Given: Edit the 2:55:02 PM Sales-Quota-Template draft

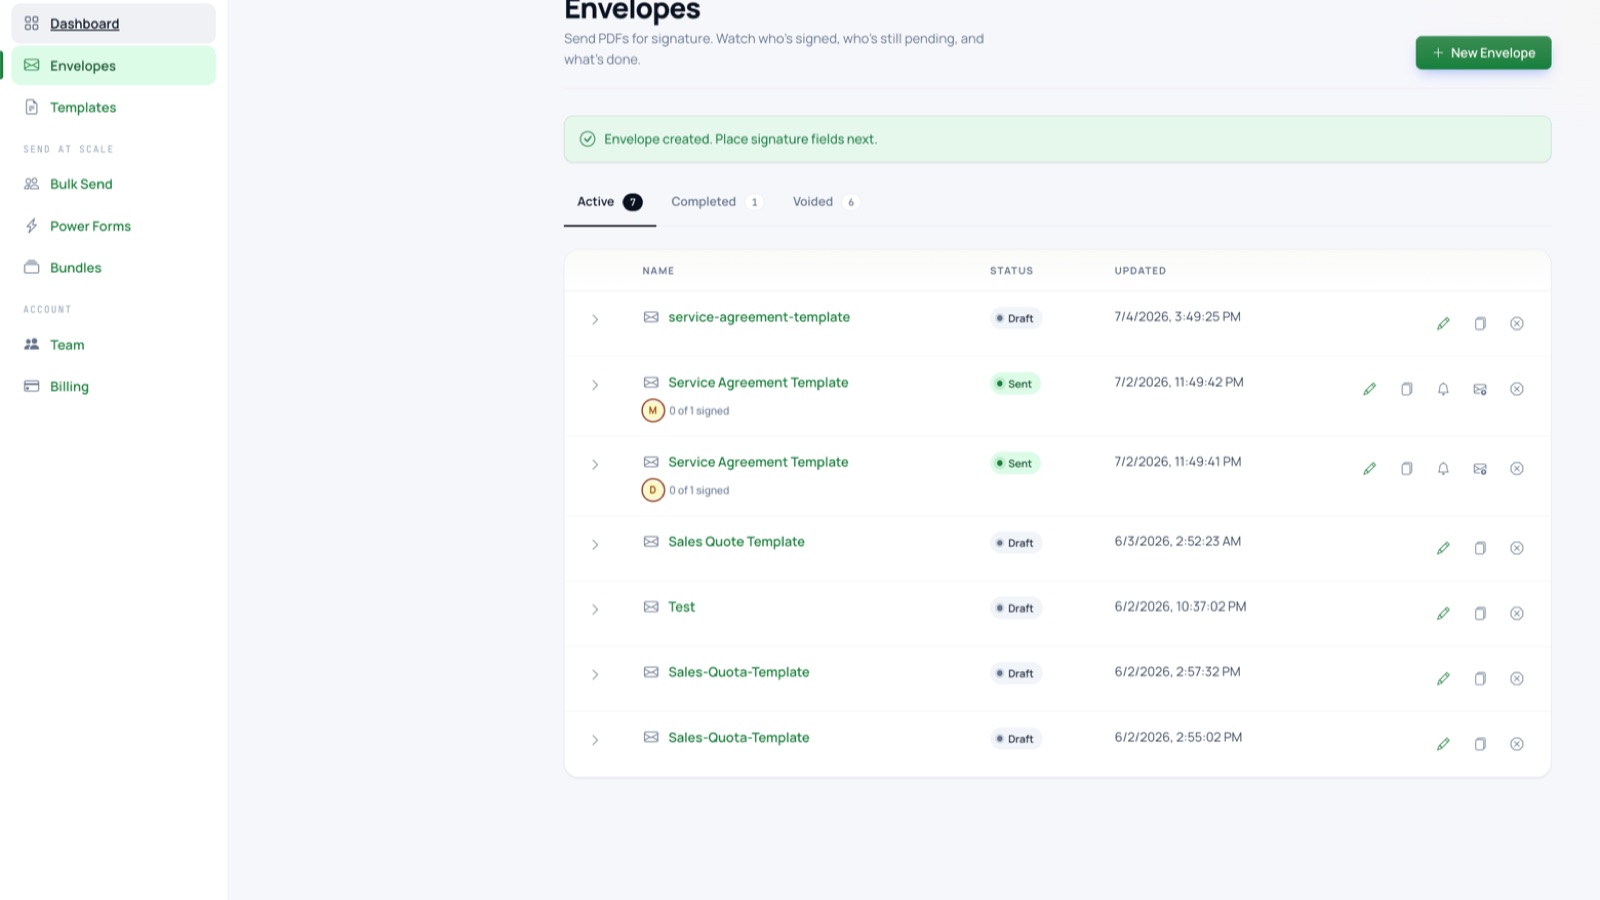Looking at the screenshot, I should pos(1443,744).
